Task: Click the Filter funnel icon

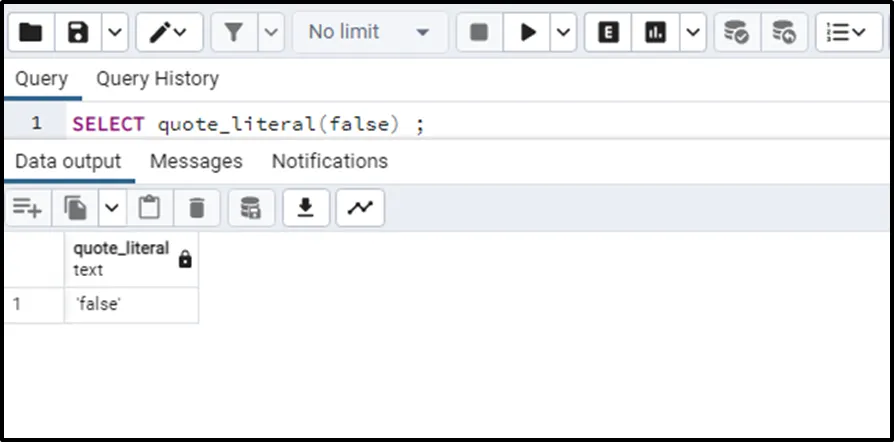Action: click(x=234, y=33)
